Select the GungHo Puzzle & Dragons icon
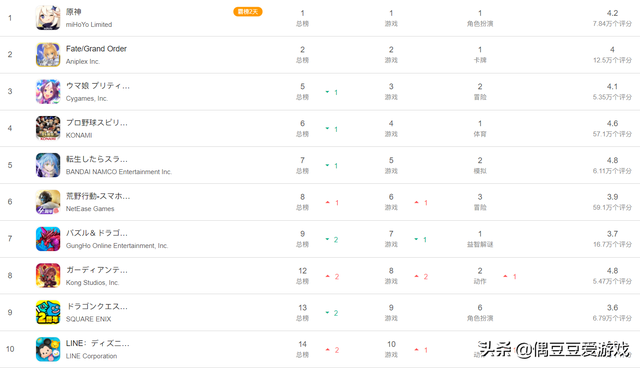 click(48, 239)
